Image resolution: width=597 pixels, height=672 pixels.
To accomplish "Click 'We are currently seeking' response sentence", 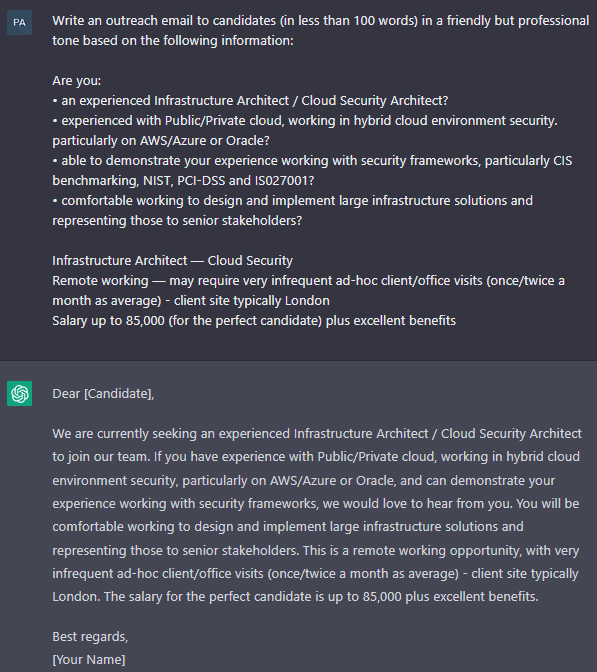I will click(317, 433).
